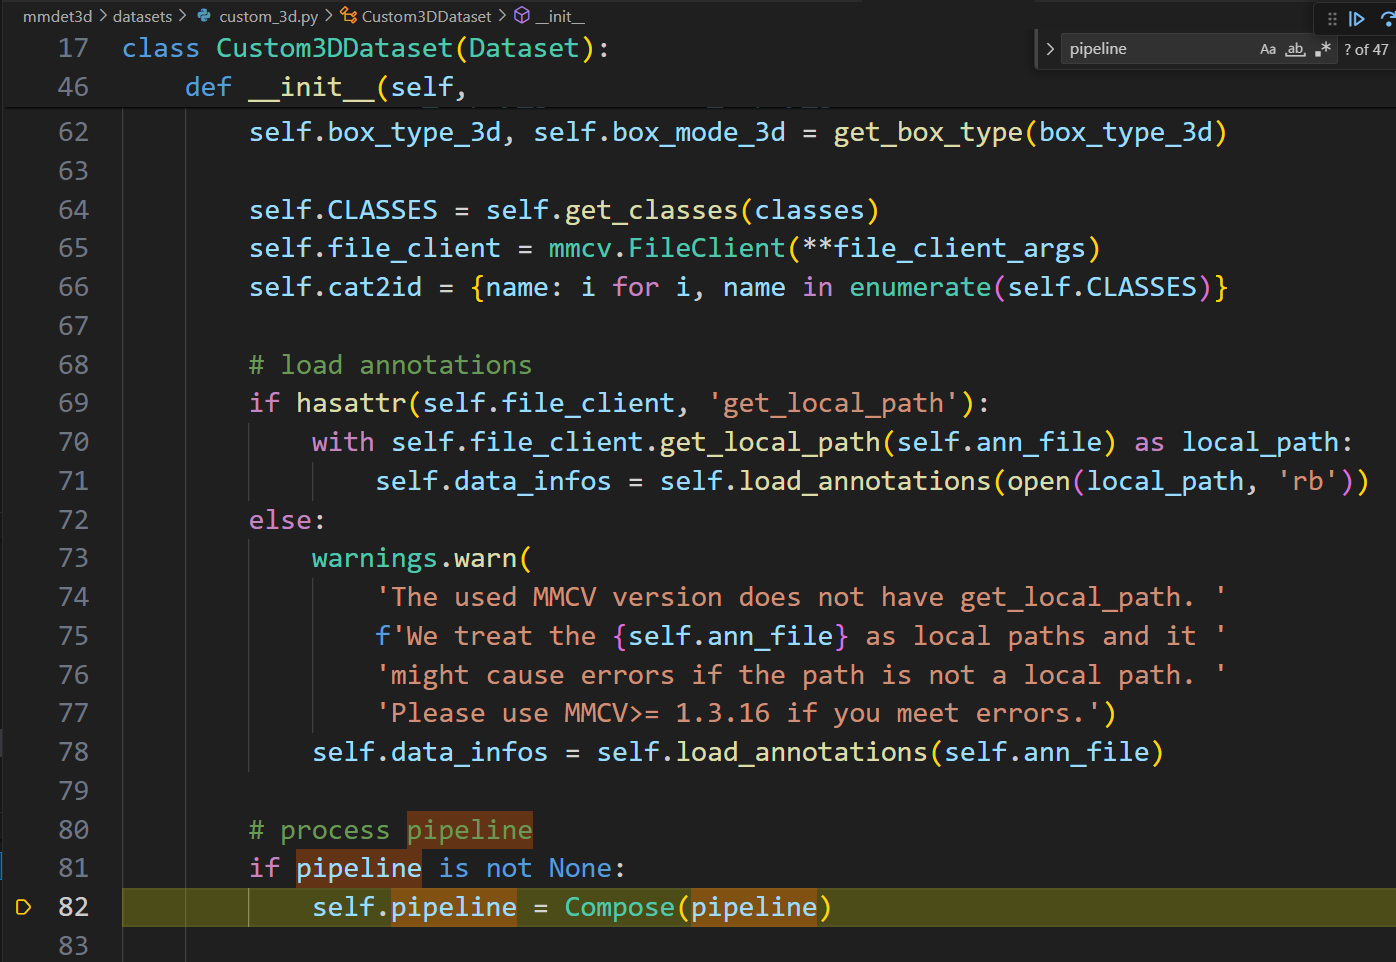The image size is (1396, 962).
Task: Click the Compose function call on line 82
Action: [619, 907]
